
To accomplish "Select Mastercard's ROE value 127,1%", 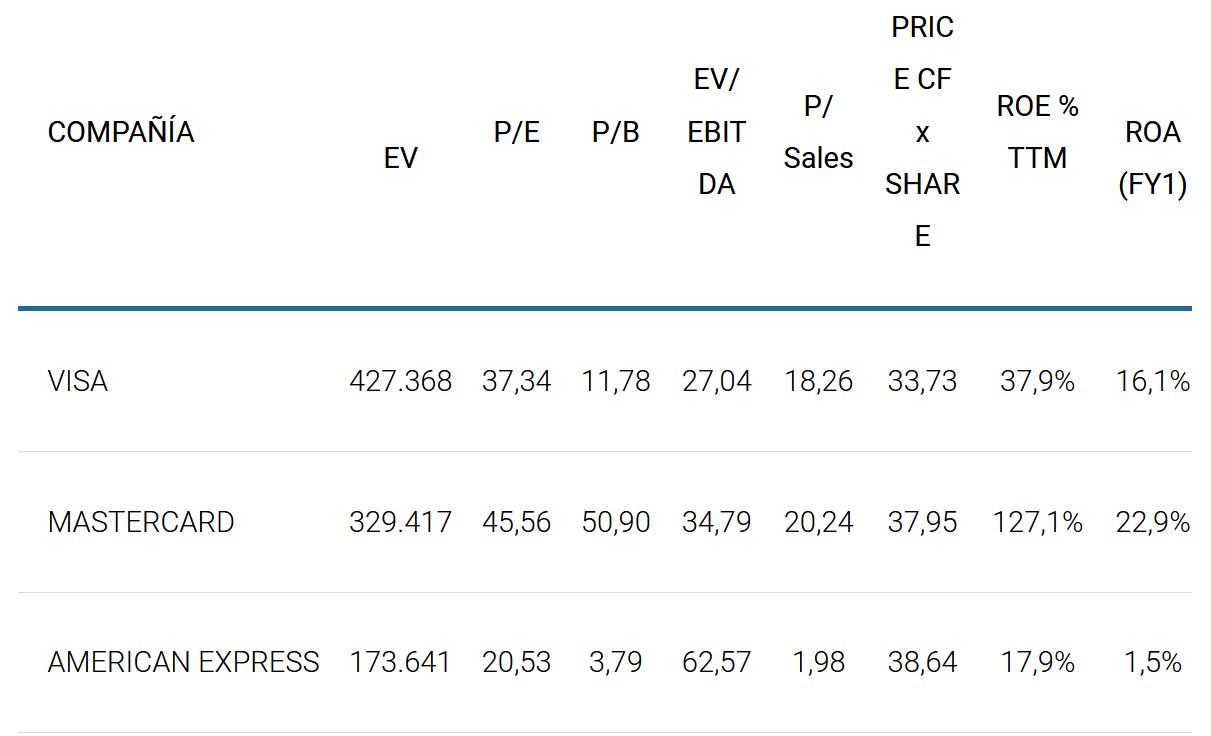I will coord(1037,522).
